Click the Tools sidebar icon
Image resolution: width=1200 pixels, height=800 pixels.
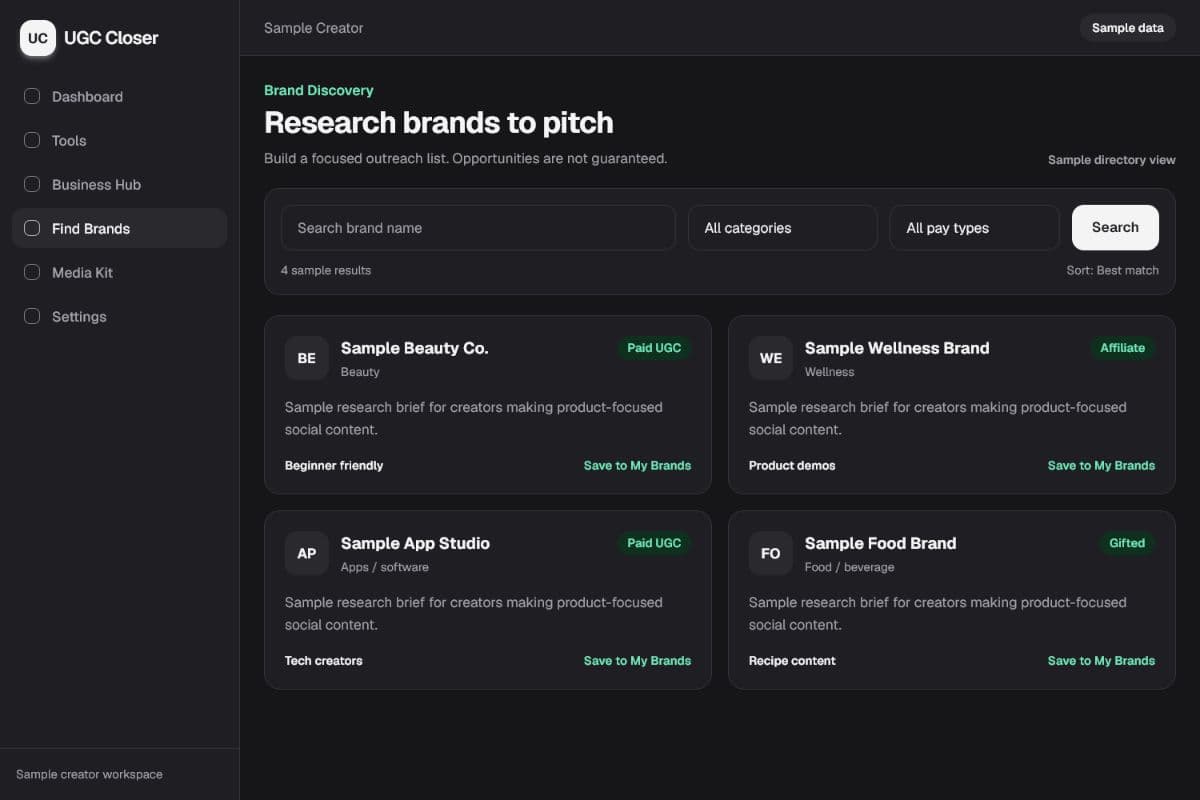32,141
